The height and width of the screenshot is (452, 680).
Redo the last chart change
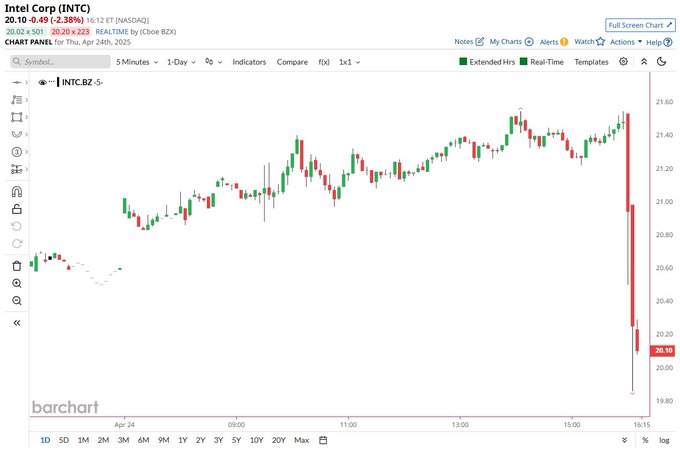coord(16,243)
